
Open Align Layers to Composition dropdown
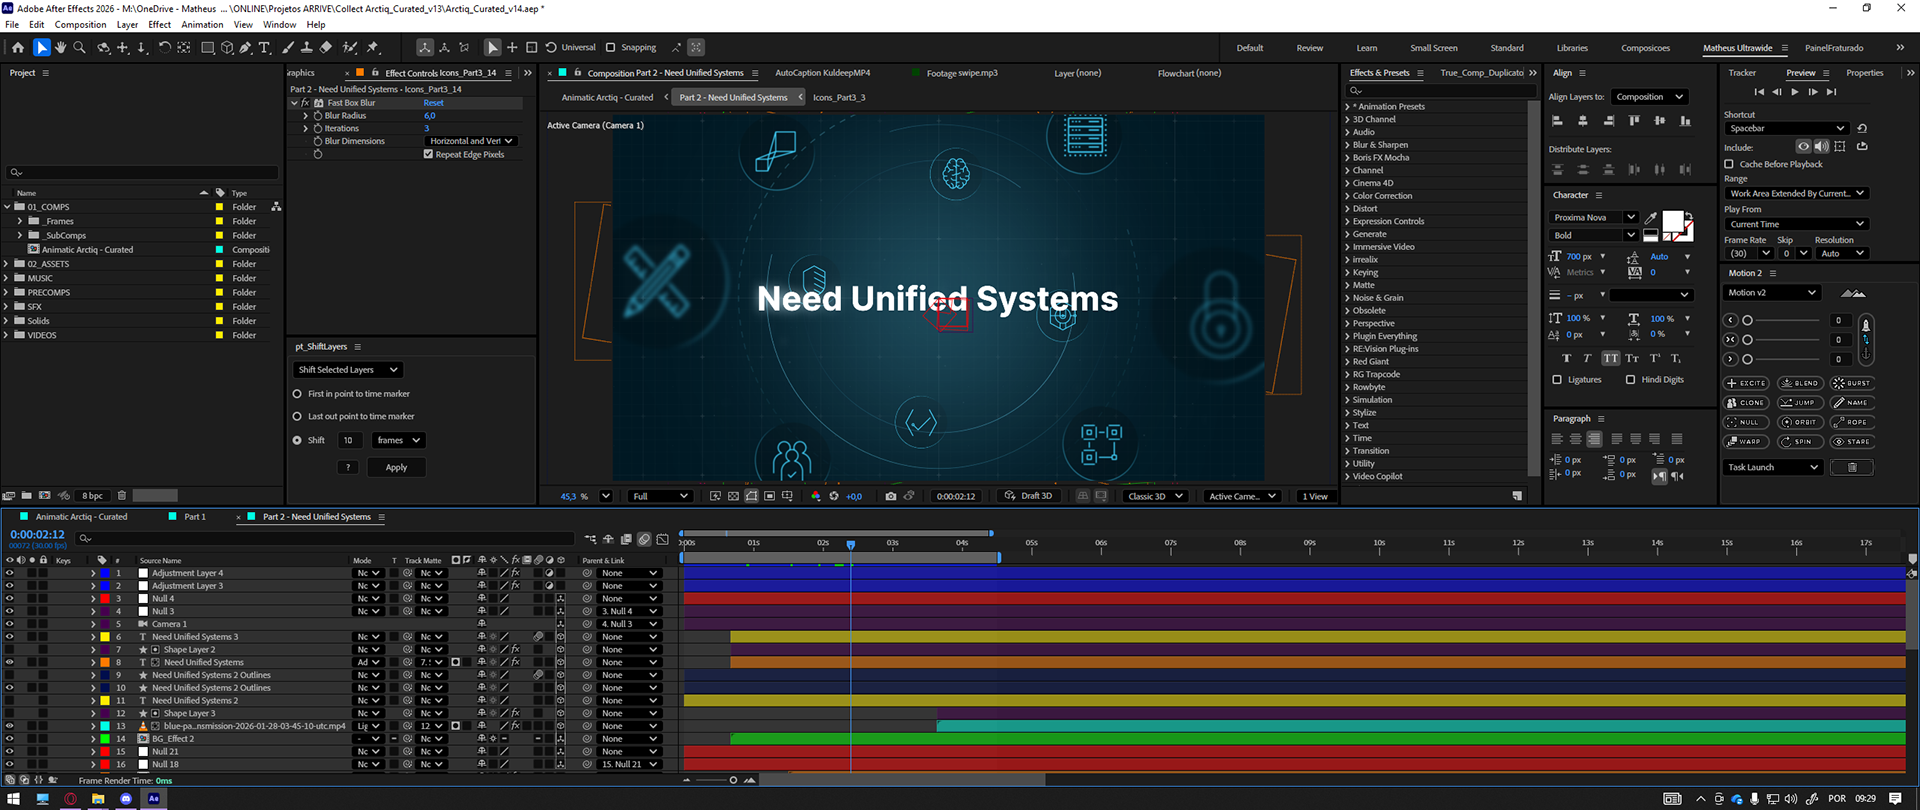click(x=1650, y=97)
